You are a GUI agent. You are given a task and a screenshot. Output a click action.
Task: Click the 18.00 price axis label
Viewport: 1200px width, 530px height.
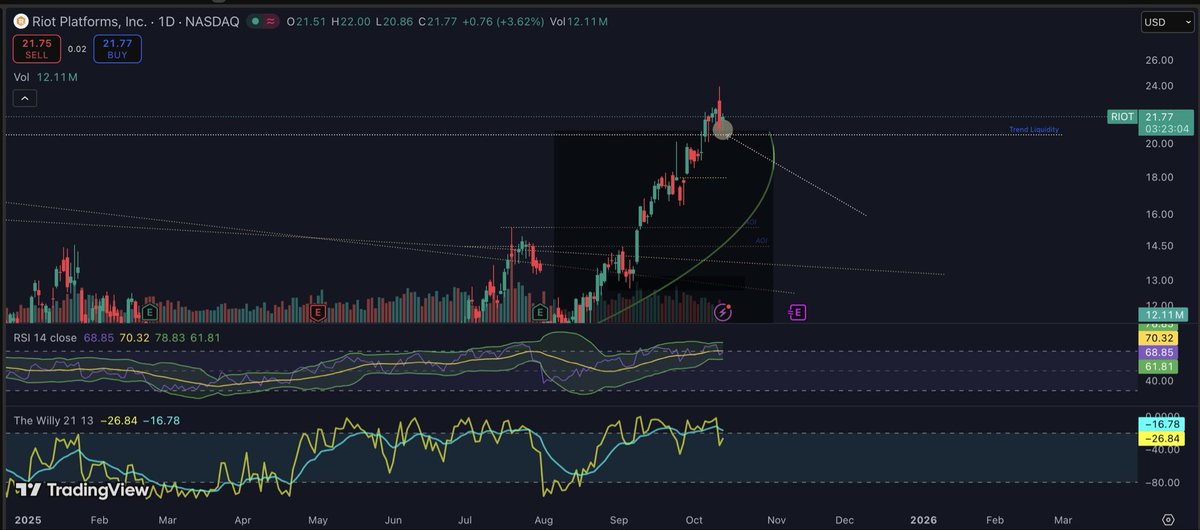click(x=1159, y=178)
